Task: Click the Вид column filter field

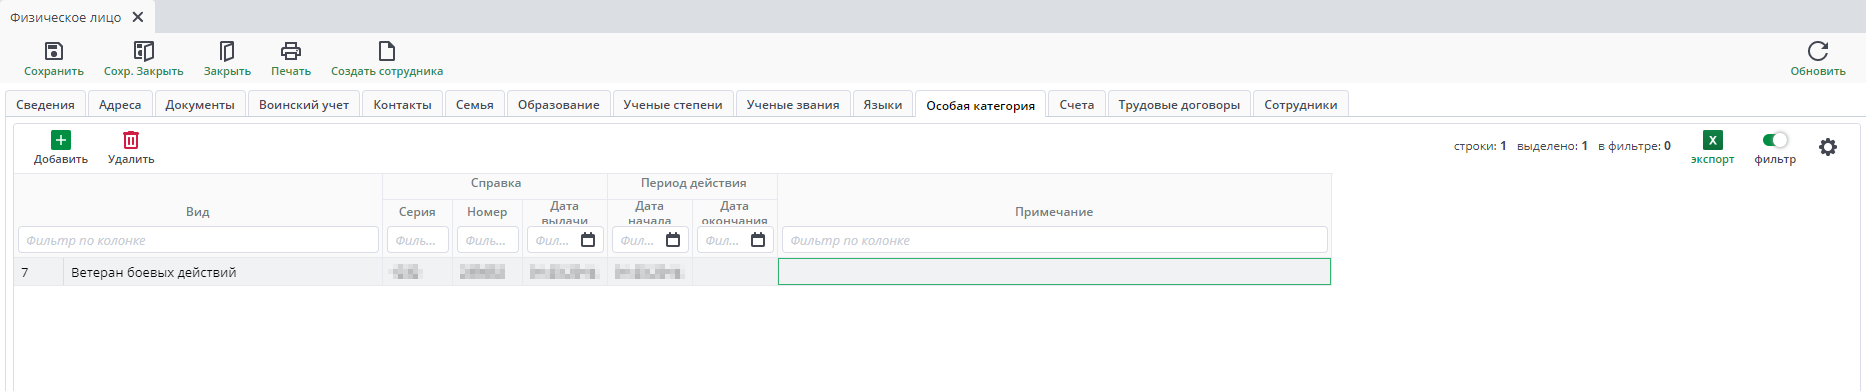Action: [198, 240]
